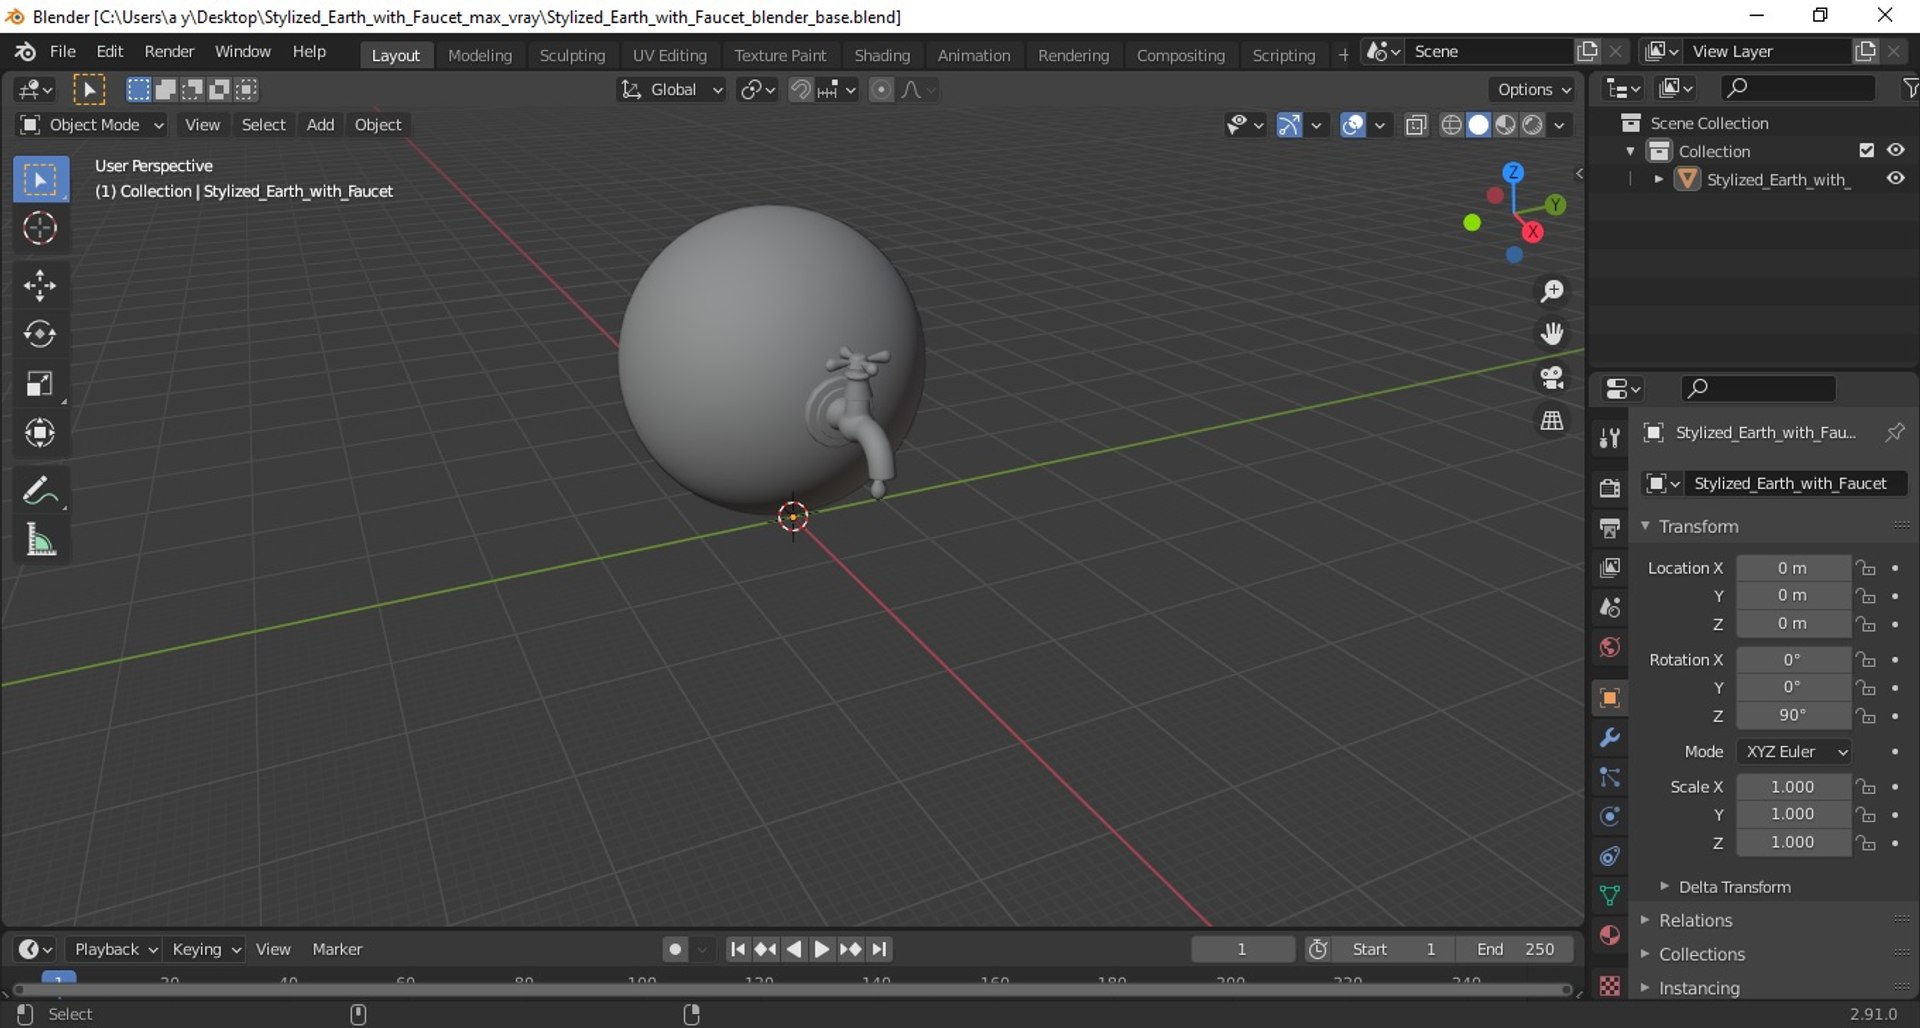Toggle lock on Rotation Z
Image resolution: width=1920 pixels, height=1028 pixels.
[1866, 716]
